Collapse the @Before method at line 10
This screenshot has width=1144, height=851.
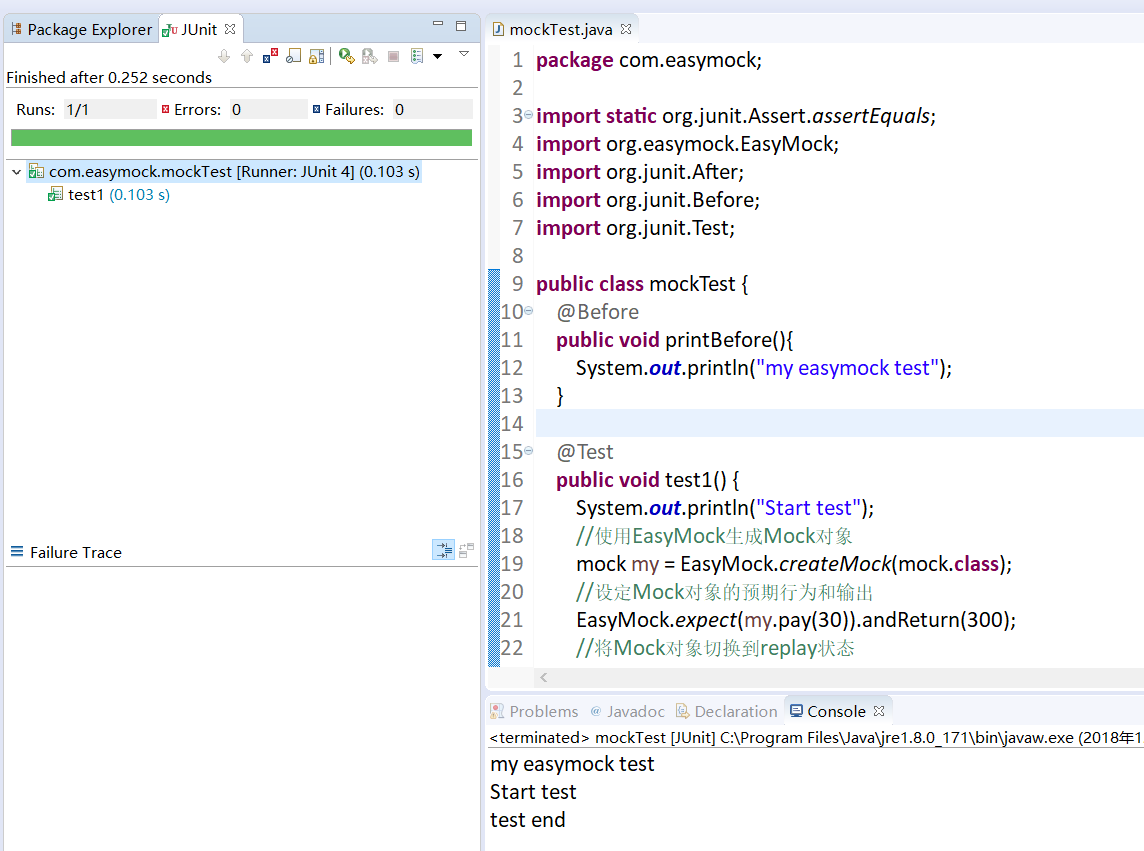(x=528, y=311)
